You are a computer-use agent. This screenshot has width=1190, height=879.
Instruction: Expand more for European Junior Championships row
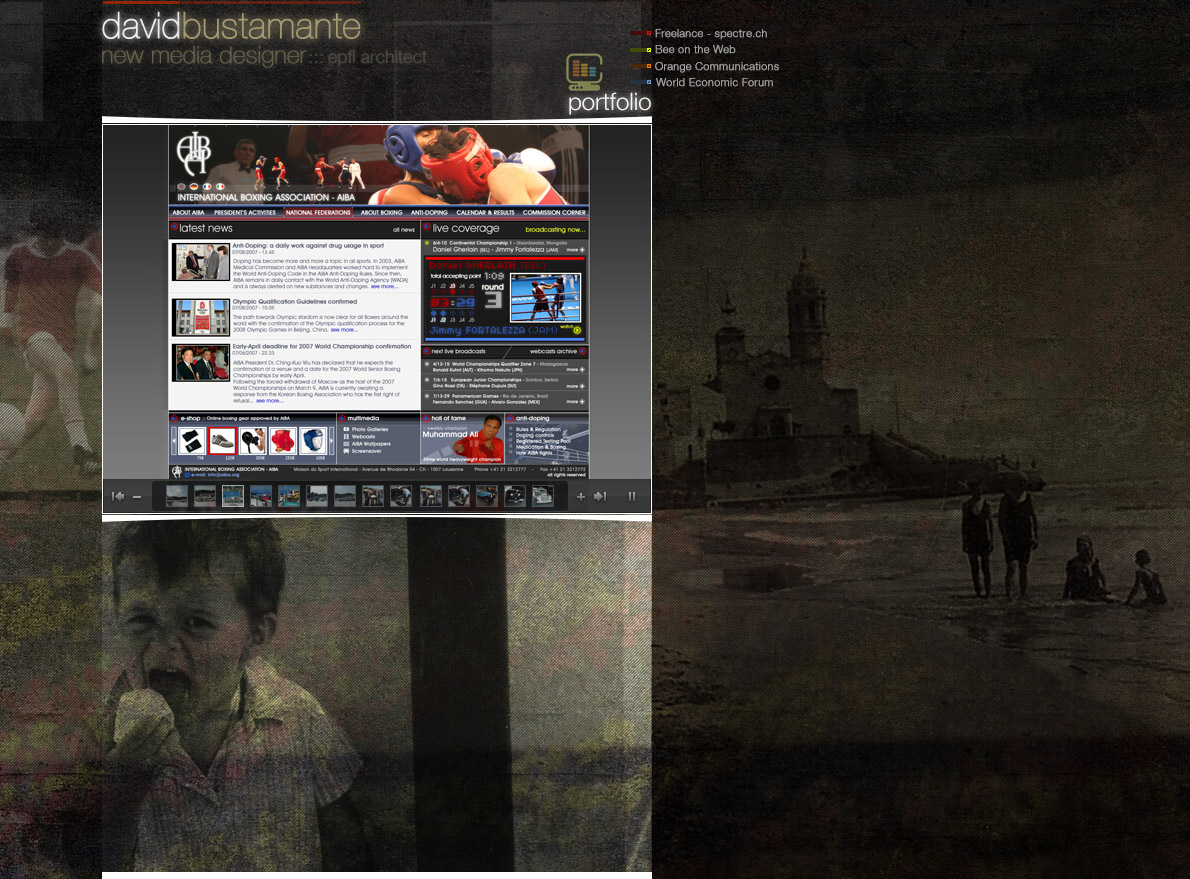[576, 386]
